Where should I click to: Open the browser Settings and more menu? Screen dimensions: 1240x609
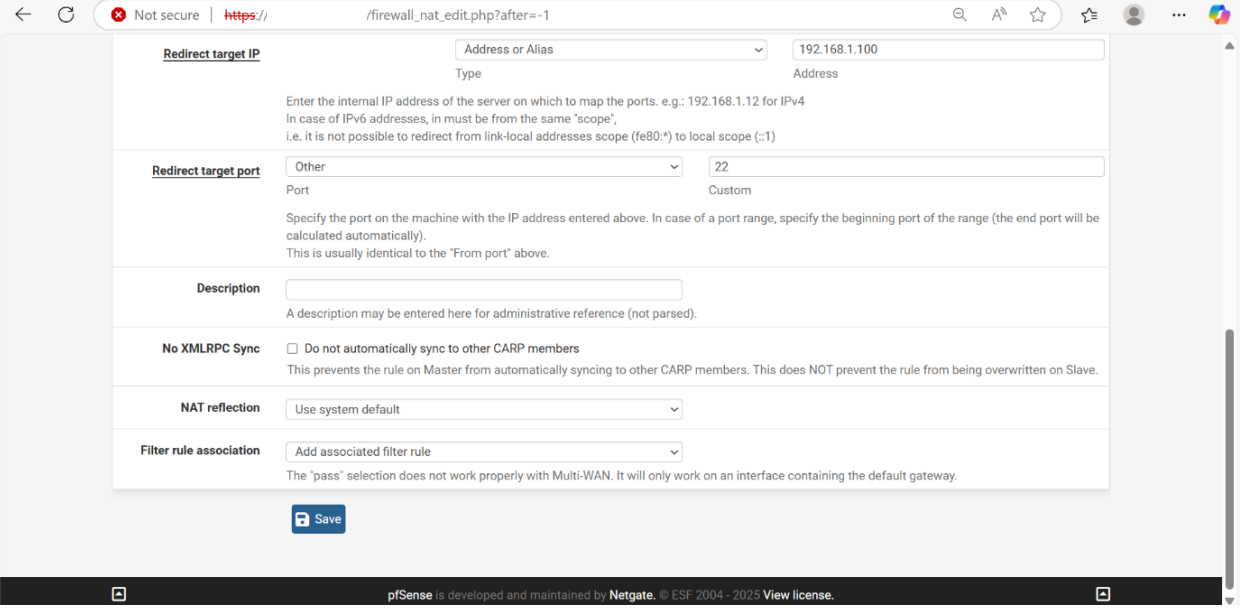[1179, 15]
